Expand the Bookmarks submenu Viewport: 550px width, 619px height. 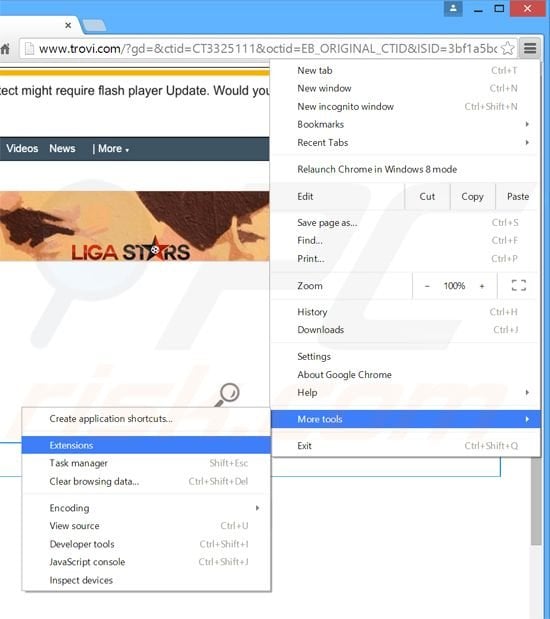405,124
